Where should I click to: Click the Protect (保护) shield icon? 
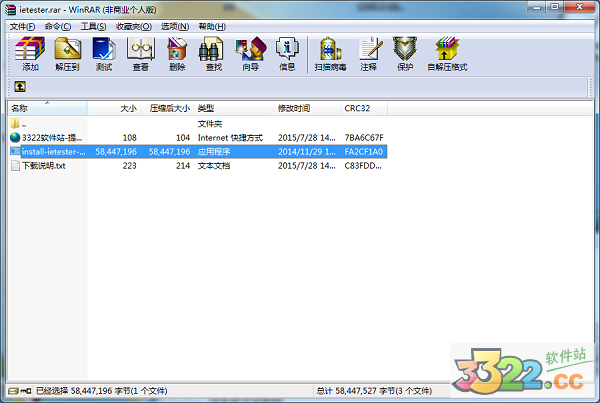coord(405,54)
